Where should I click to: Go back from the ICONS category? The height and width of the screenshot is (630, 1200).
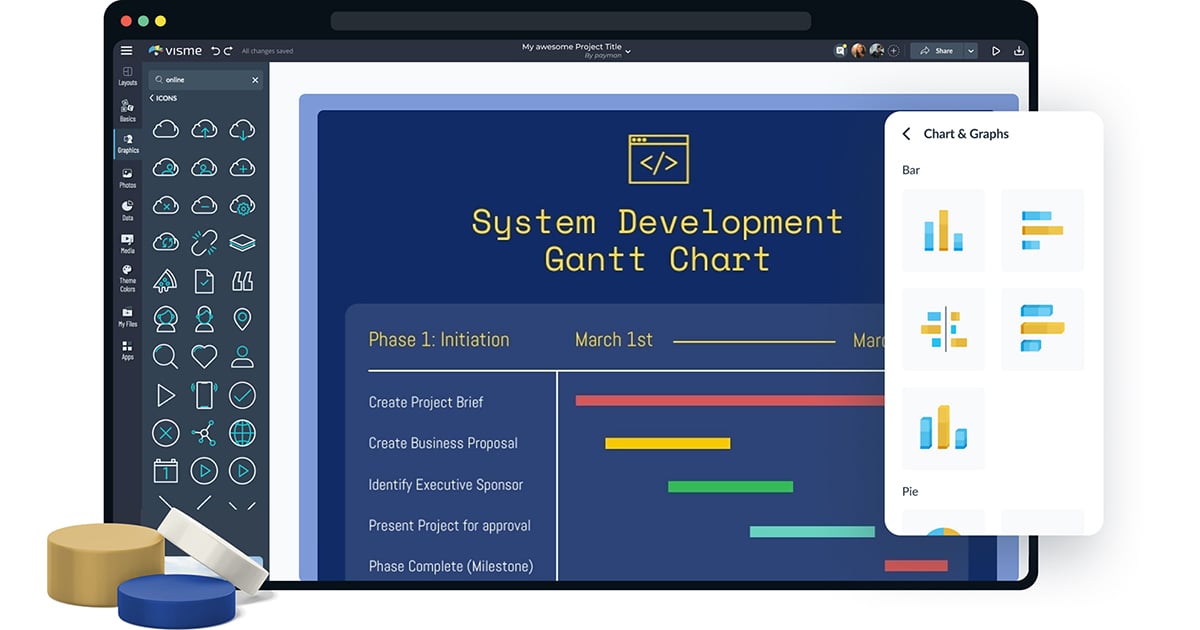pos(152,98)
